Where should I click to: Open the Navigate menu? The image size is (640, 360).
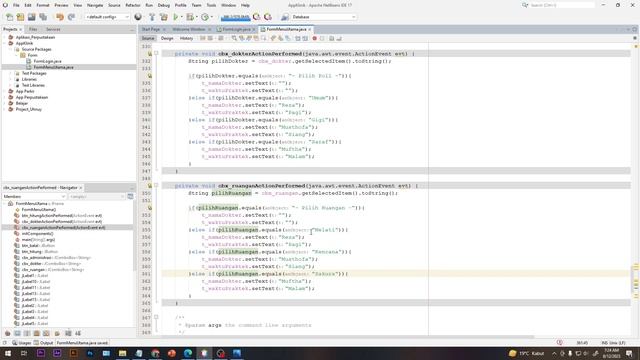click(95, 5)
